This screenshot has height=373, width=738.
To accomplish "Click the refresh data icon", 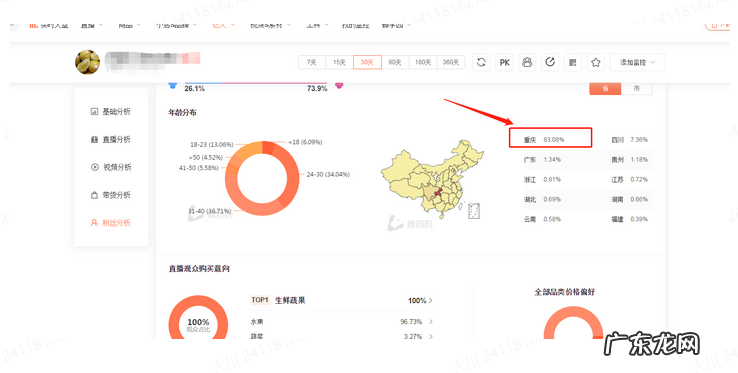I will 481,62.
